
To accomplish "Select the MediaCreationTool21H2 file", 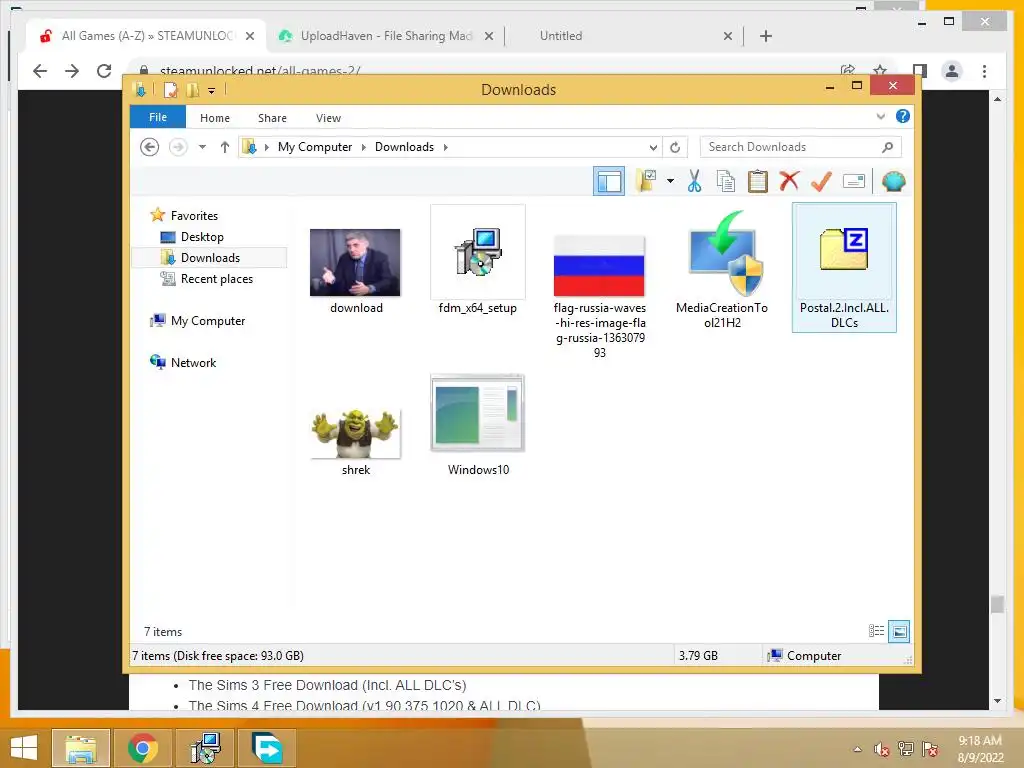I will click(722, 269).
